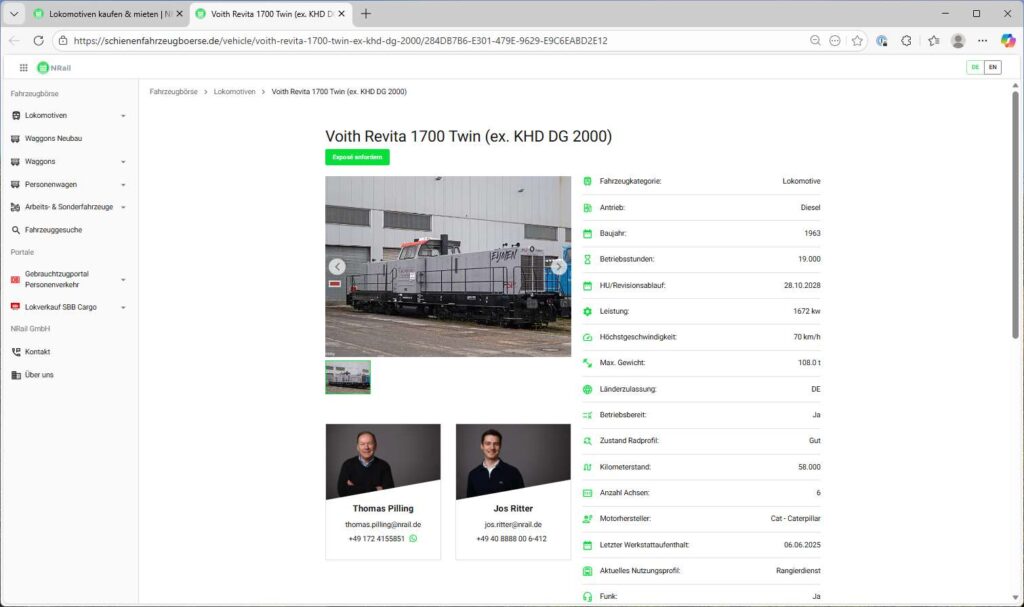The height and width of the screenshot is (607, 1024).
Task: Switch site language to DE
Action: 975,67
